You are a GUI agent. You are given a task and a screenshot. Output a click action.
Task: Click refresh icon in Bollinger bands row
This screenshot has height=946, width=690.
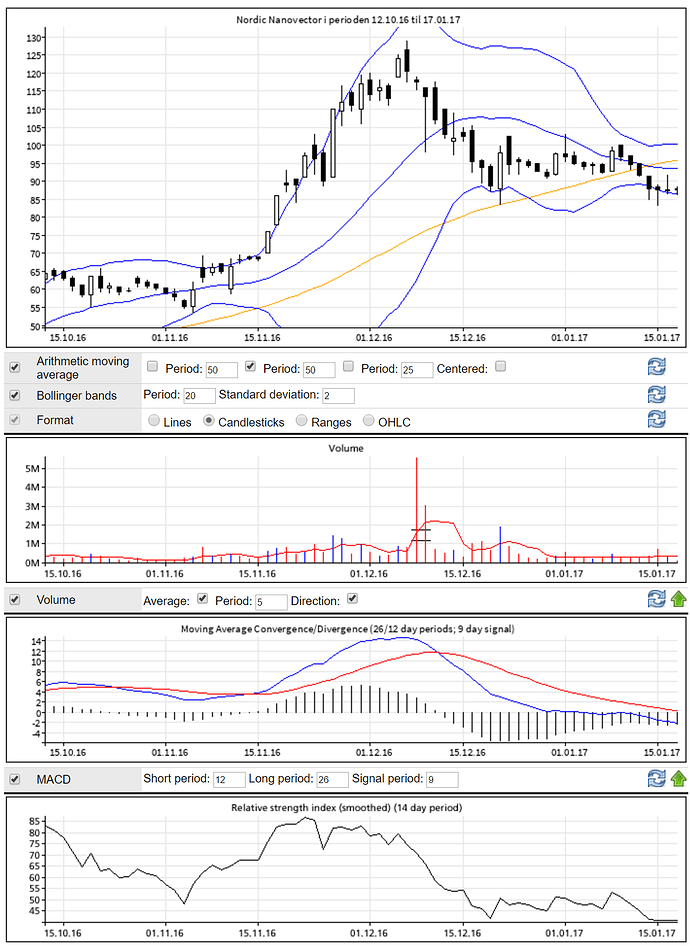[x=656, y=395]
